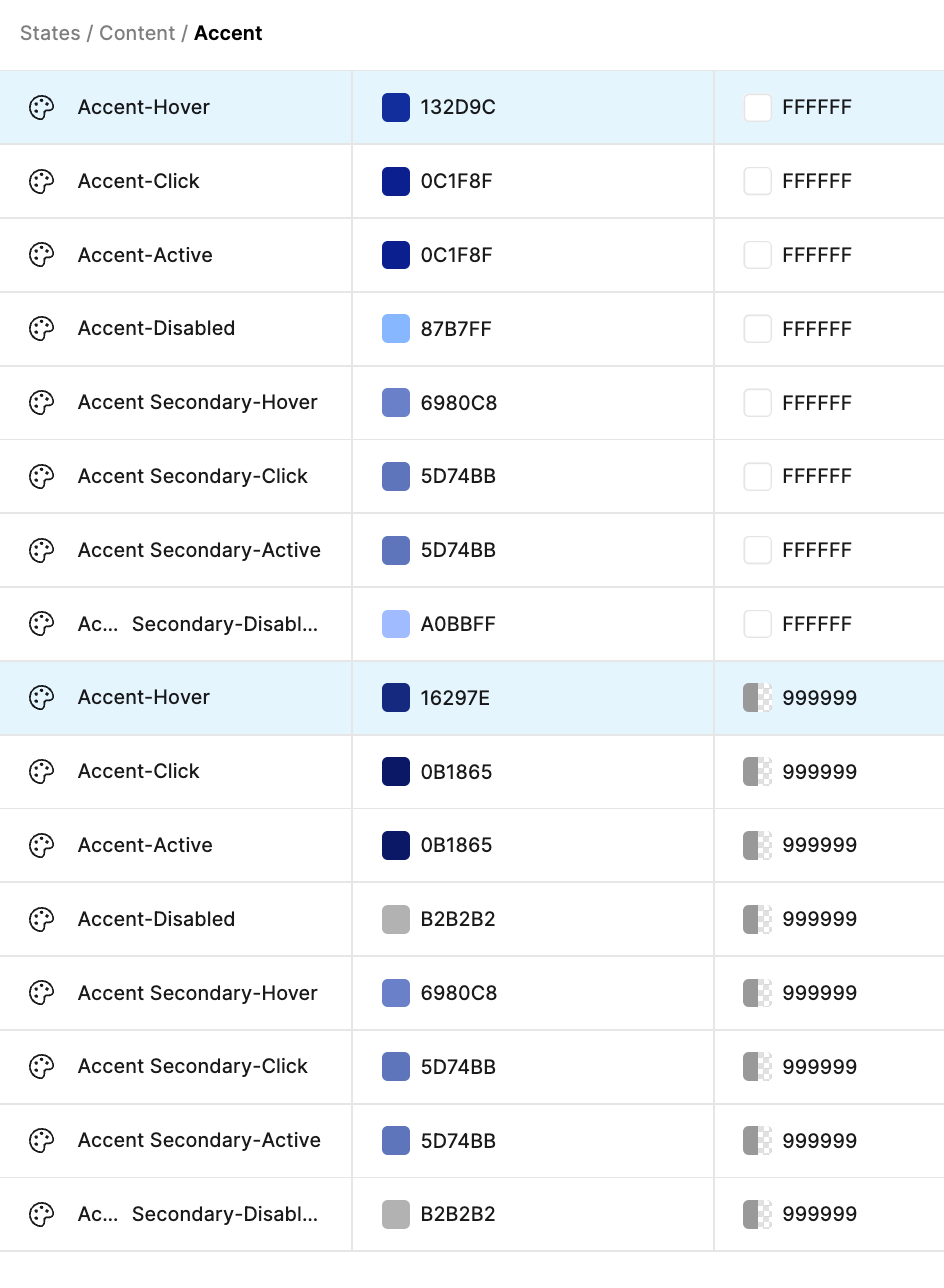Click palette icon in Secondary-Disabled row with B2B2B2

click(41, 1214)
